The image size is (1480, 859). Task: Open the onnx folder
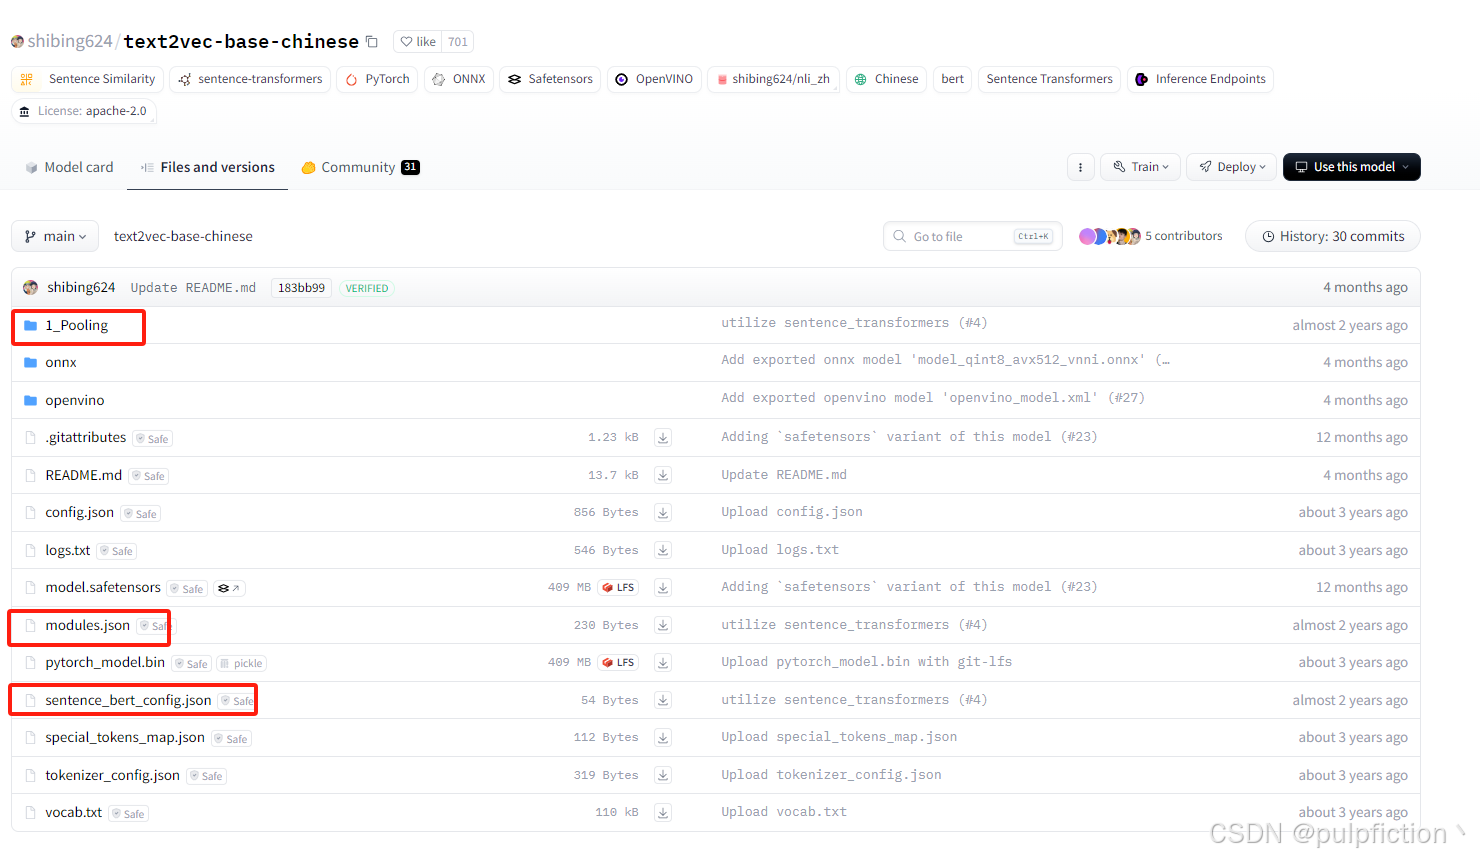click(60, 362)
